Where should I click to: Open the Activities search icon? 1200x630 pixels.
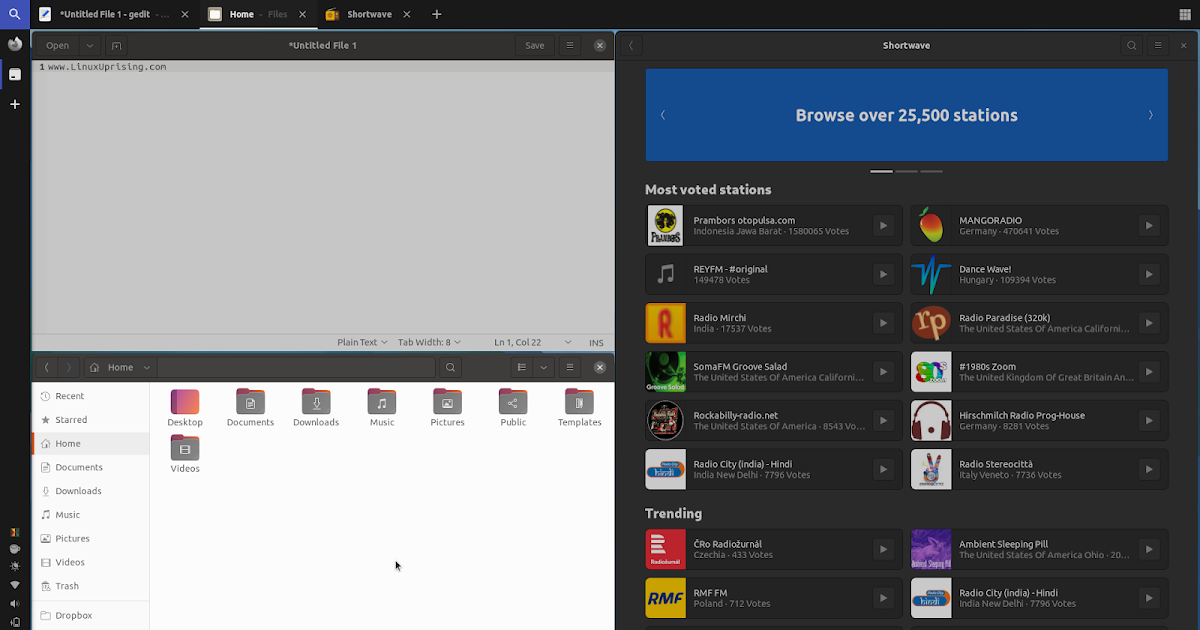(14, 14)
